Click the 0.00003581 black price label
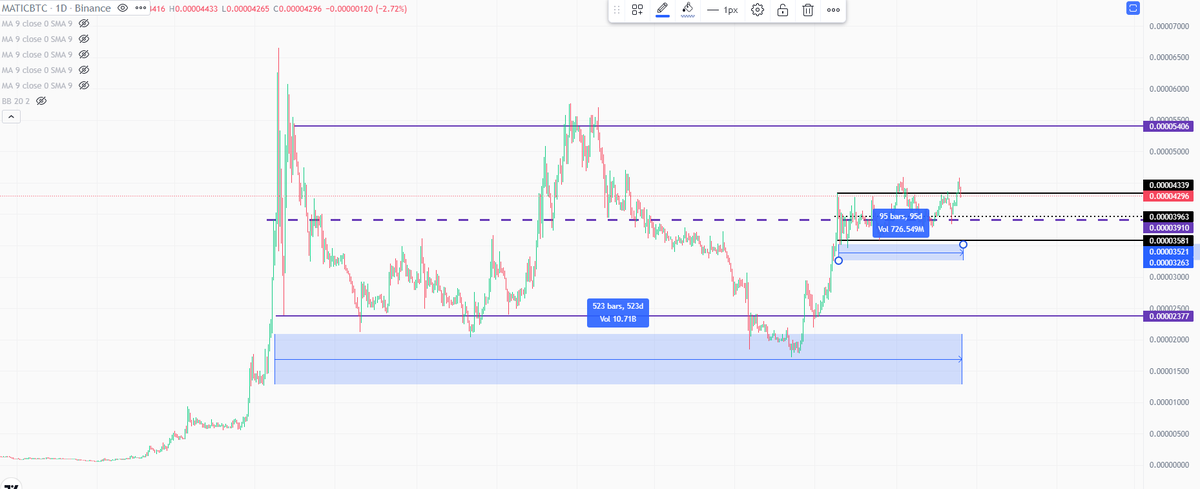This screenshot has height=489, width=1200. [1169, 241]
